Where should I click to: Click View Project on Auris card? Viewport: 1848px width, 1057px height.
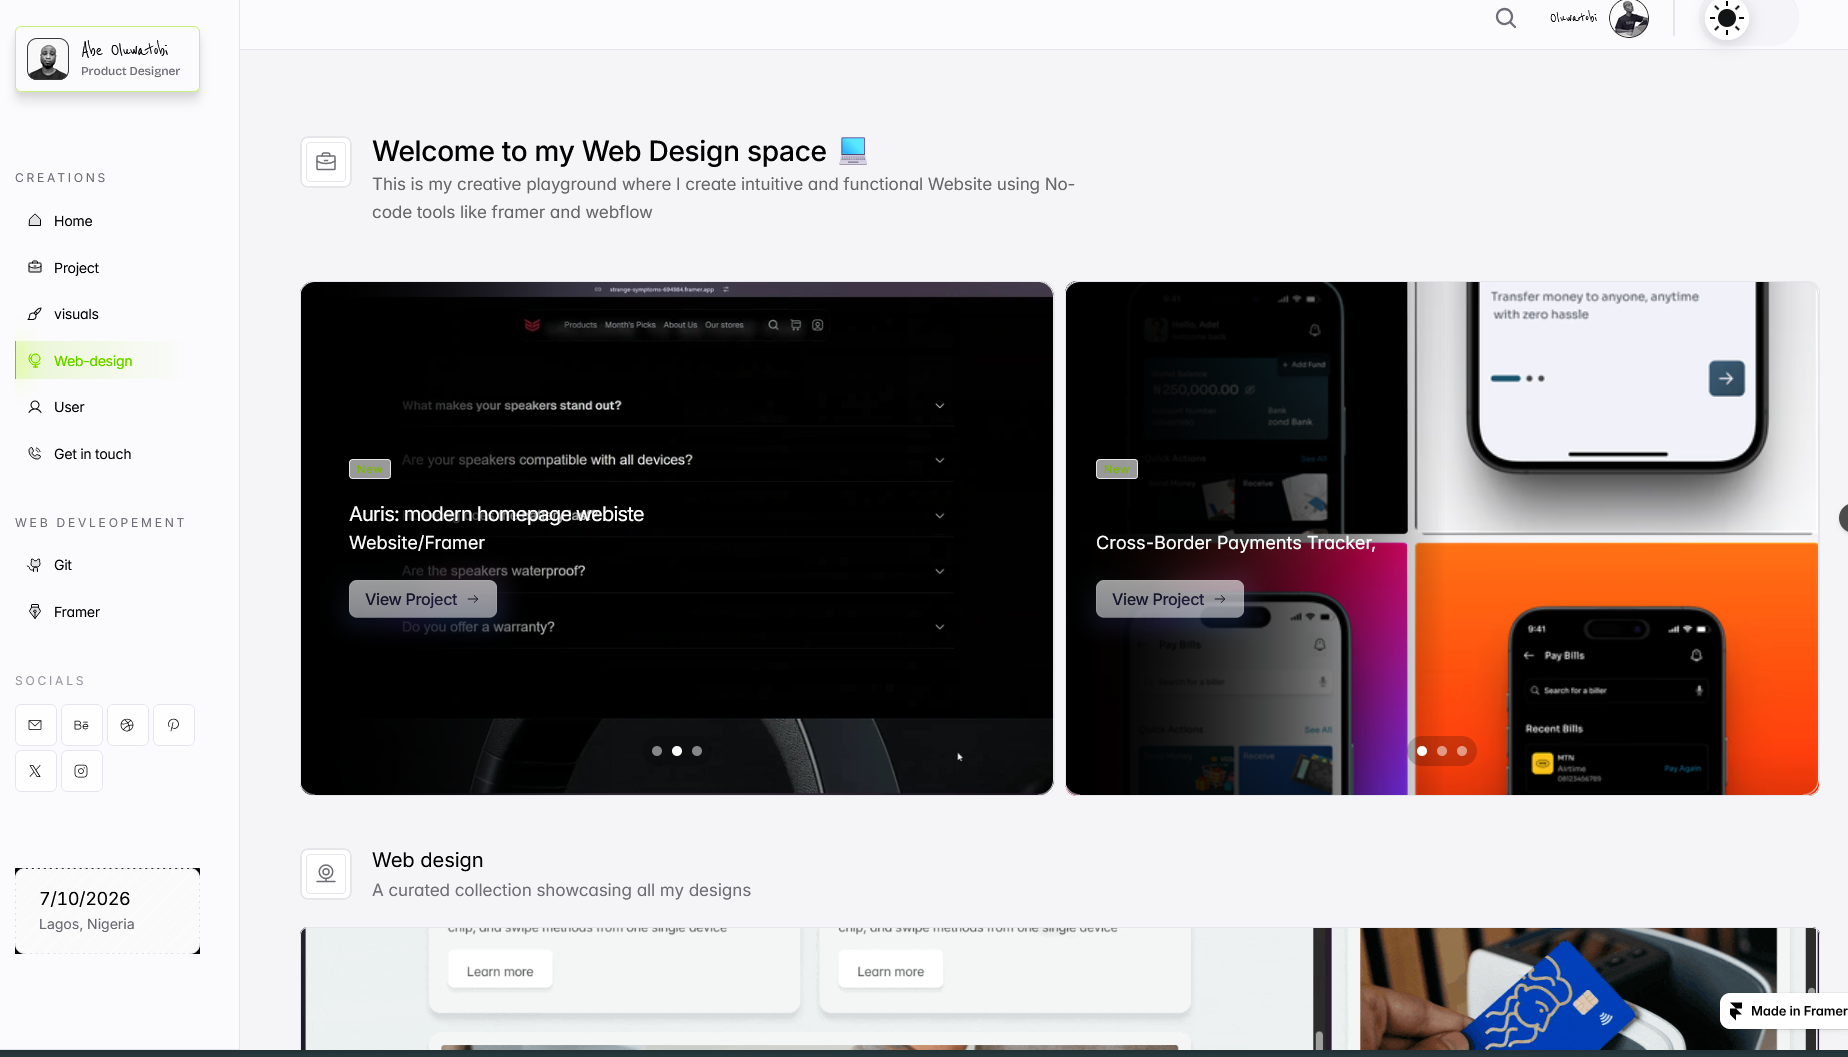pos(422,599)
